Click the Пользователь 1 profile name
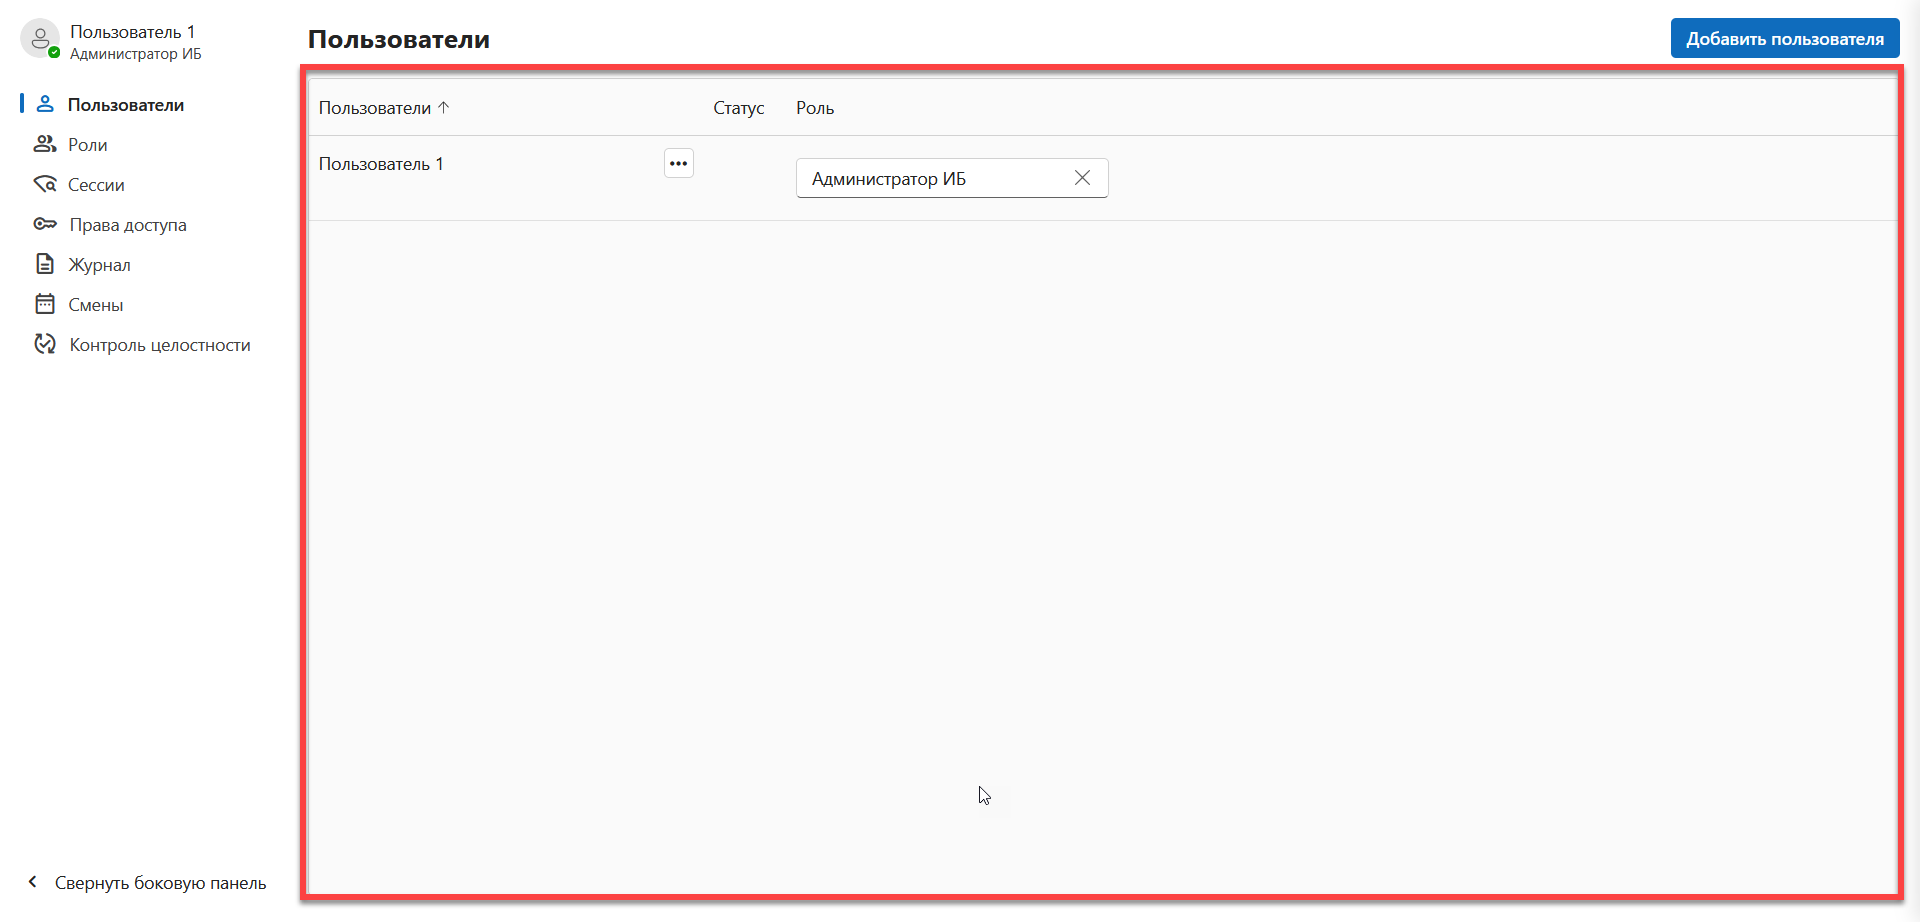The height and width of the screenshot is (922, 1920). click(133, 32)
